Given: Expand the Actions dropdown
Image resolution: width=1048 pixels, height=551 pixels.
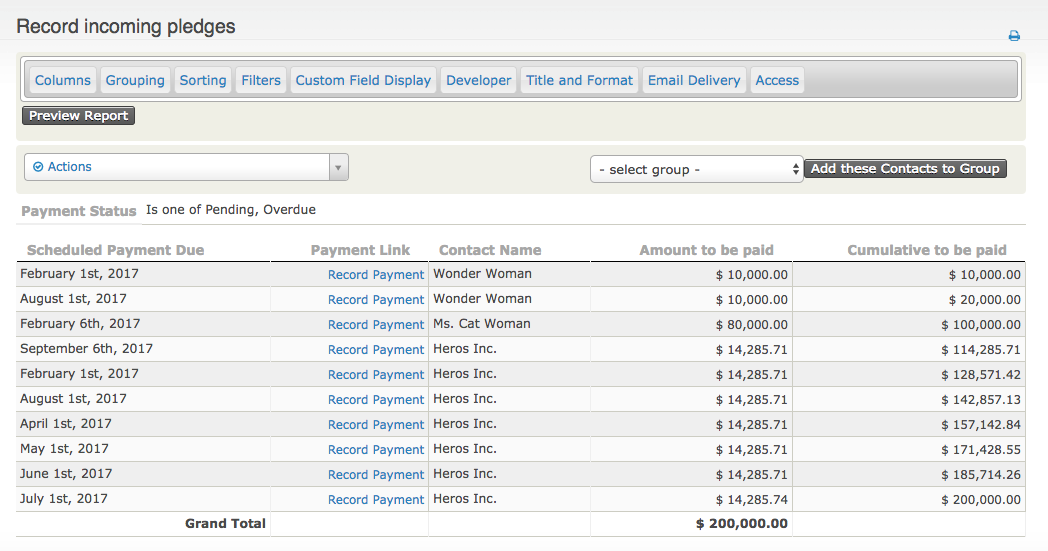Looking at the screenshot, I should click(186, 167).
